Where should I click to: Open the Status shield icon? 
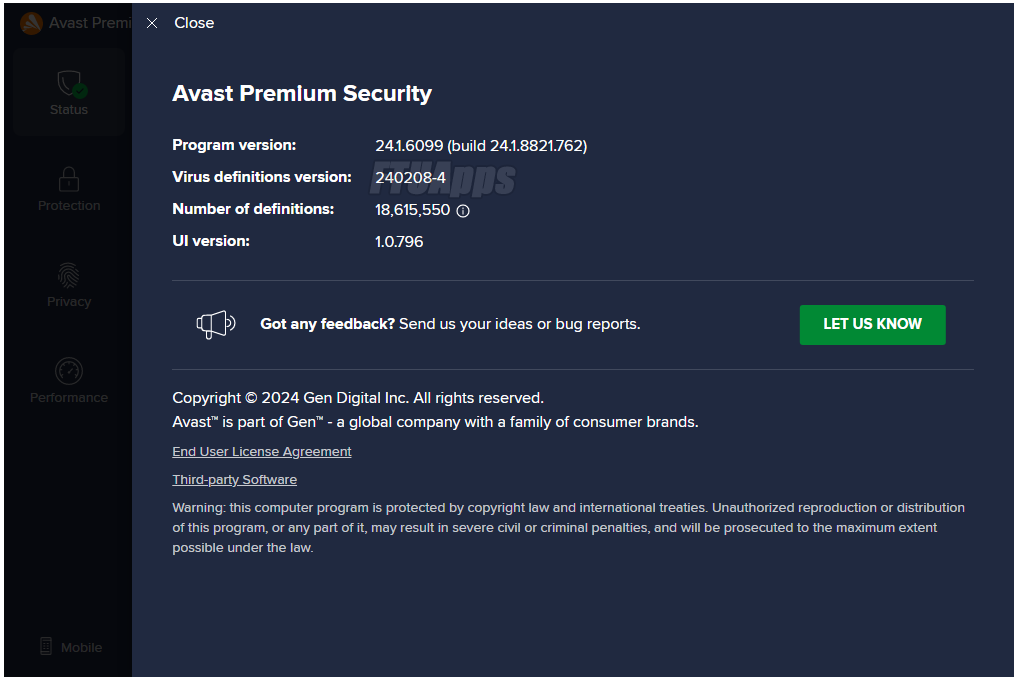(71, 84)
